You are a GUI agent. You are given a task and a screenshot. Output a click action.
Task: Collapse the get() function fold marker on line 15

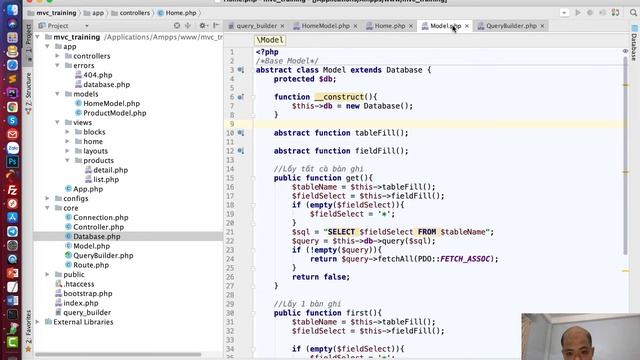(x=253, y=178)
